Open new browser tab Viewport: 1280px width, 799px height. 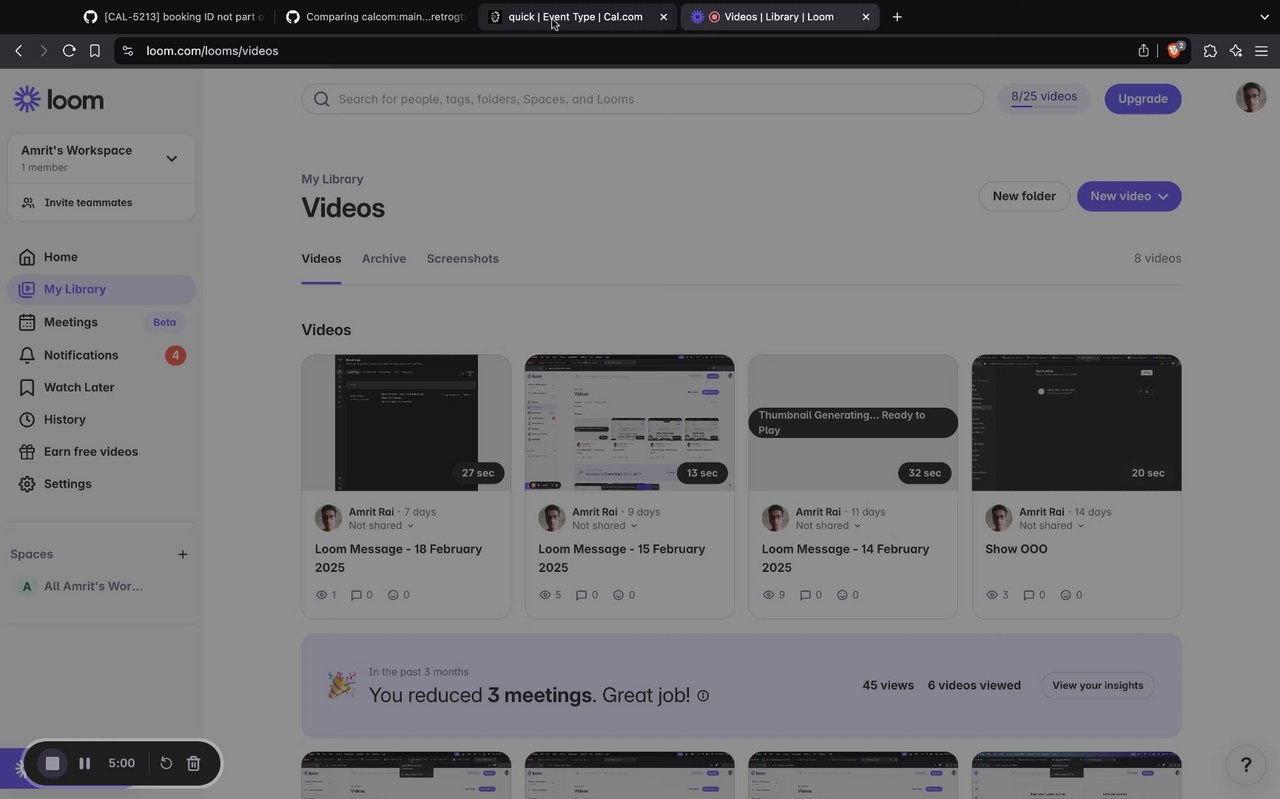tap(897, 17)
